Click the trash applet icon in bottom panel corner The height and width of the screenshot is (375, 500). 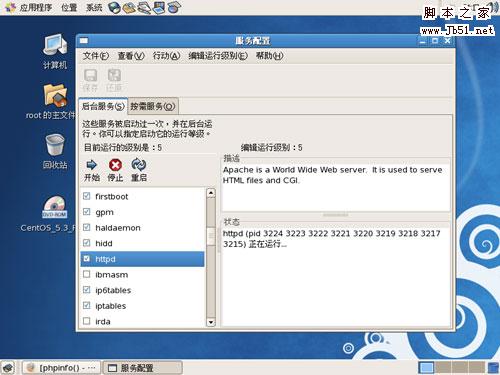point(493,368)
